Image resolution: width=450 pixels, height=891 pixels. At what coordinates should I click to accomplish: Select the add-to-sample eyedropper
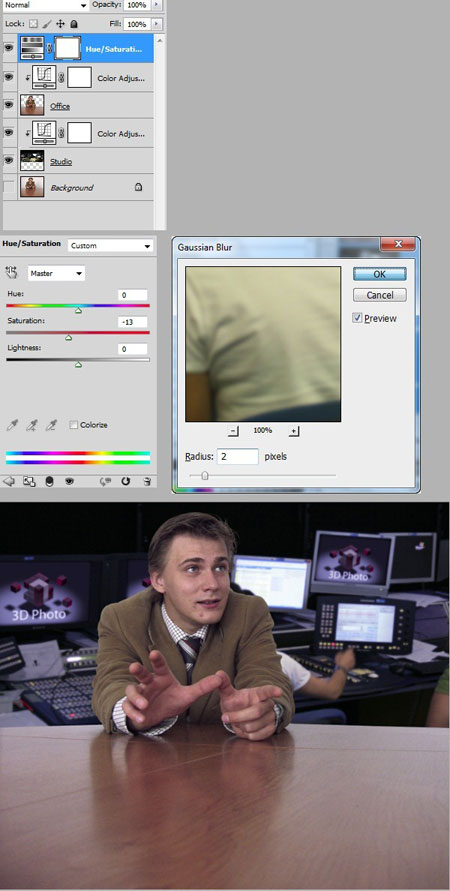(x=32, y=425)
